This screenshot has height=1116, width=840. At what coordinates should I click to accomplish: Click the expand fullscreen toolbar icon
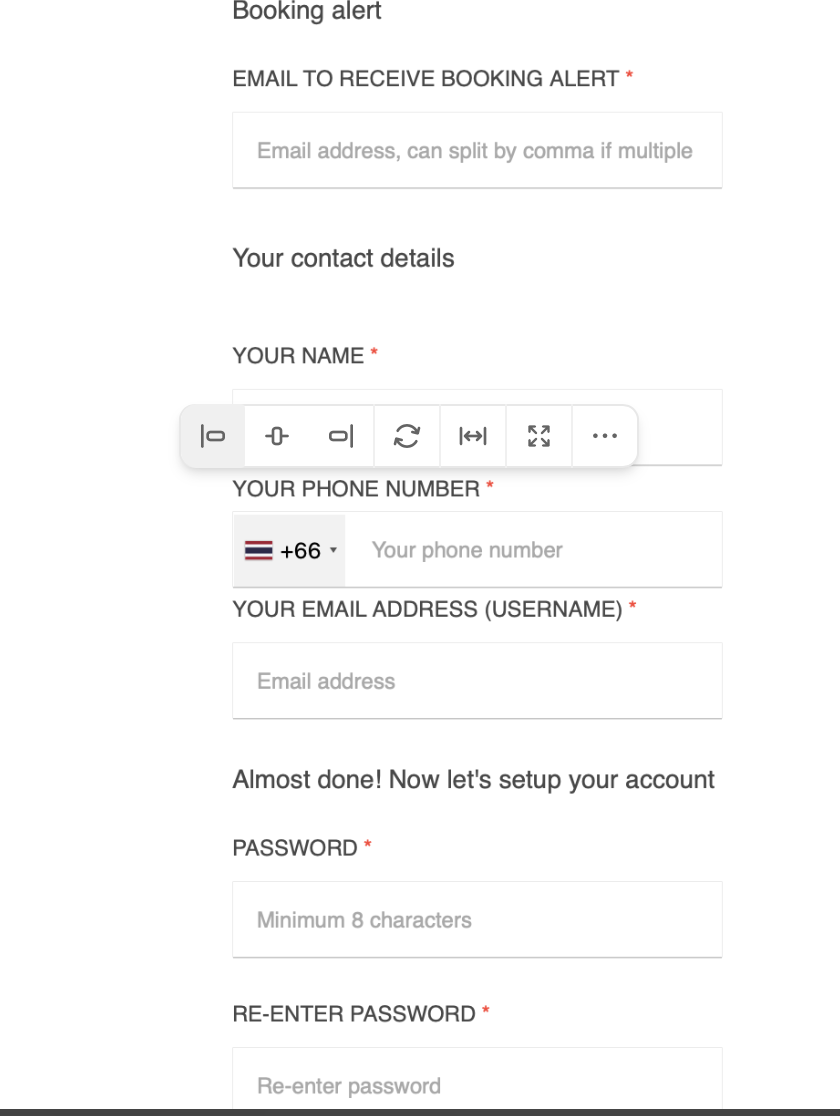(539, 436)
